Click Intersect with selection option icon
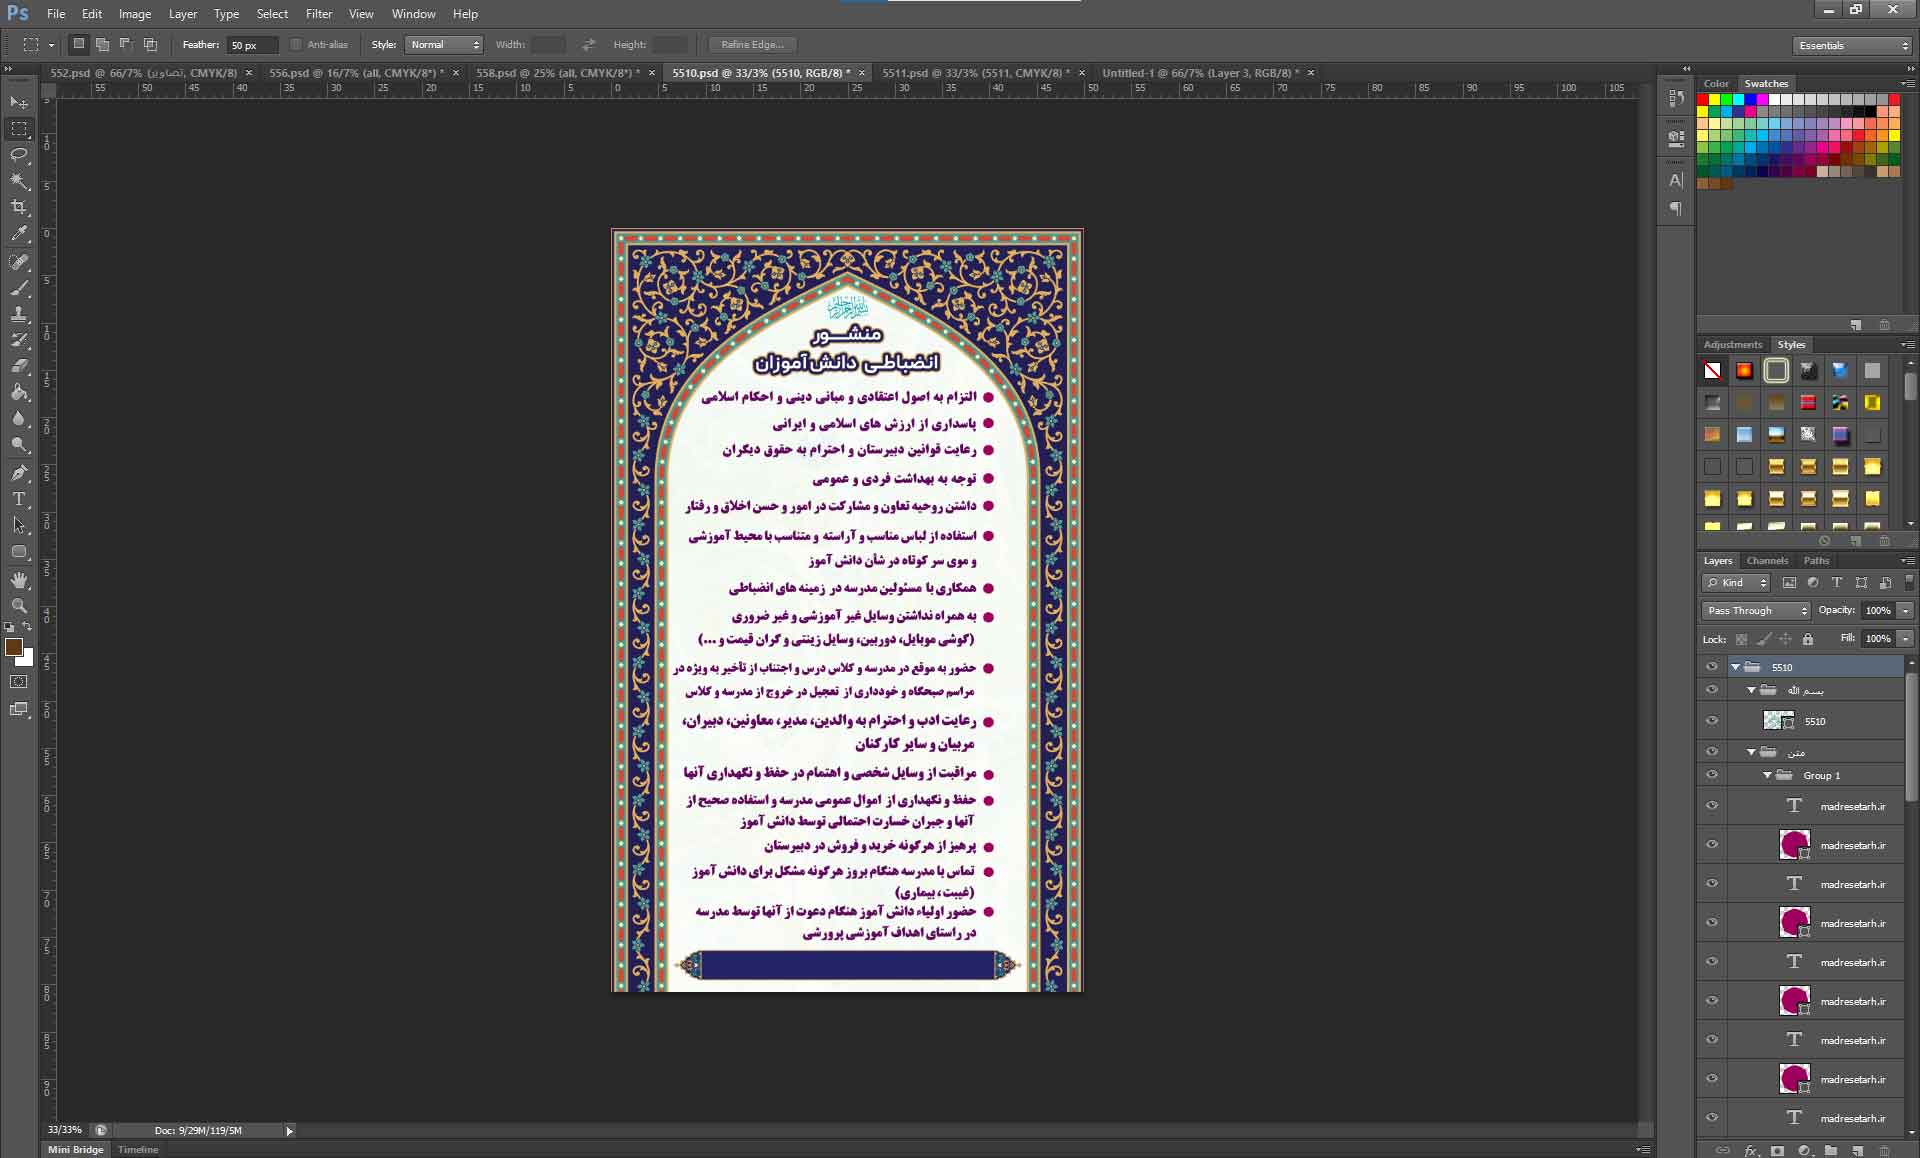1920x1158 pixels. [x=150, y=44]
